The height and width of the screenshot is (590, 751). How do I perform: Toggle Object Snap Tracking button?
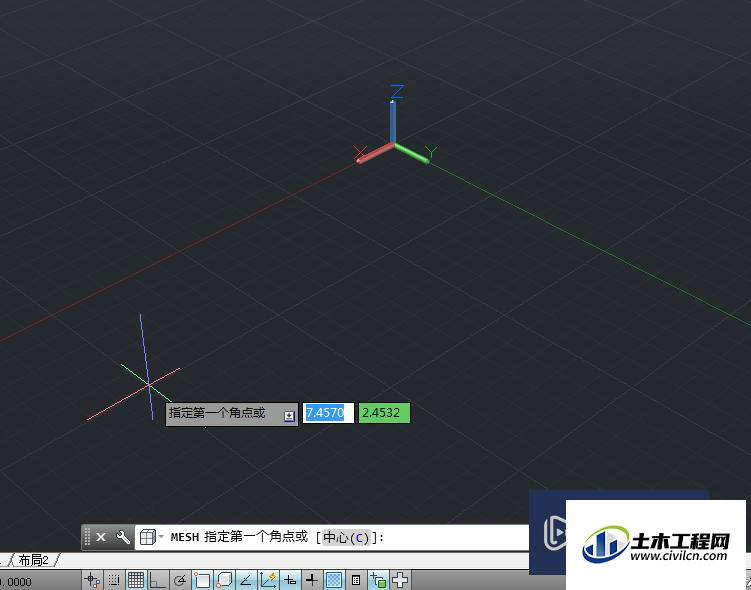tap(246, 580)
